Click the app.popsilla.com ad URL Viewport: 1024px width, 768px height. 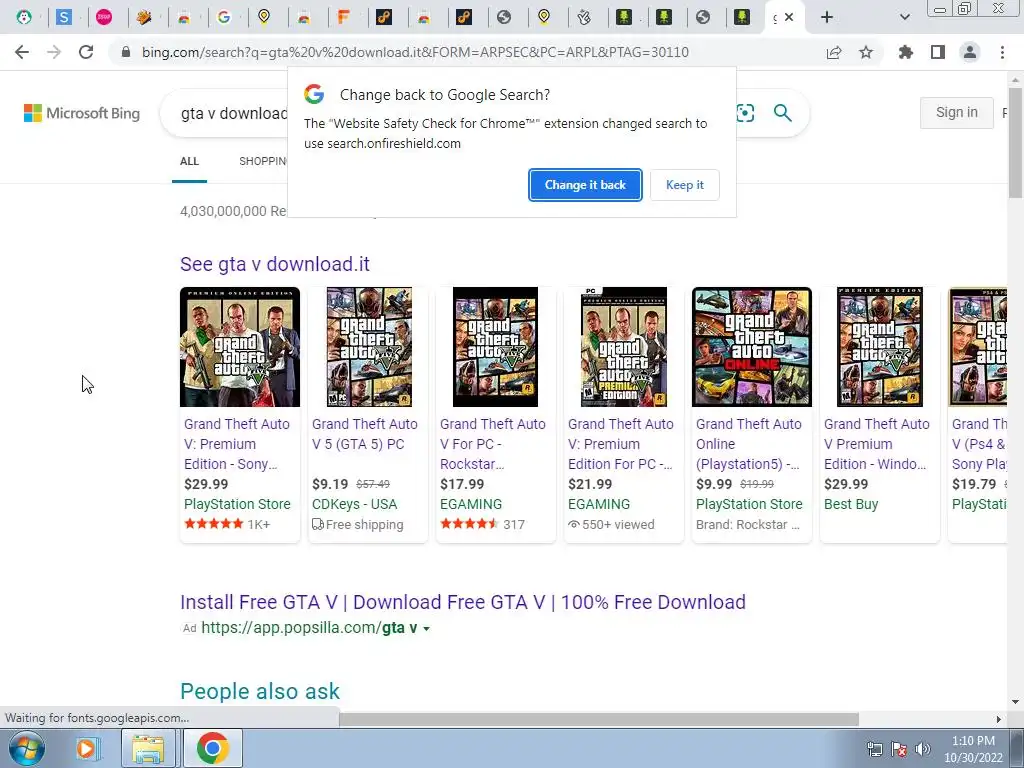[x=309, y=628]
